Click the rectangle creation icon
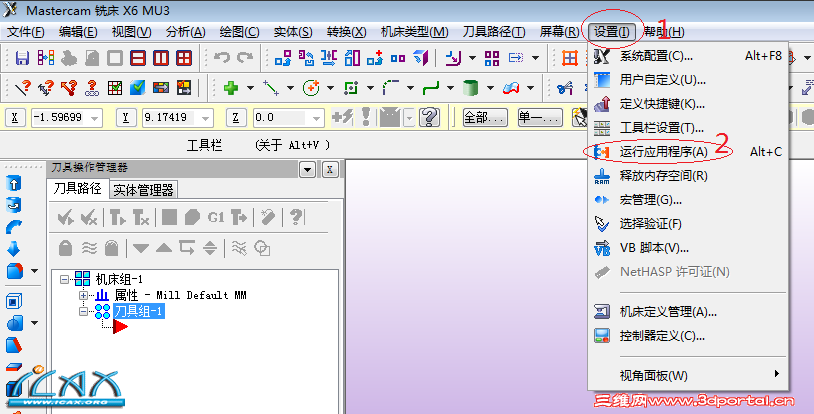 click(351, 88)
